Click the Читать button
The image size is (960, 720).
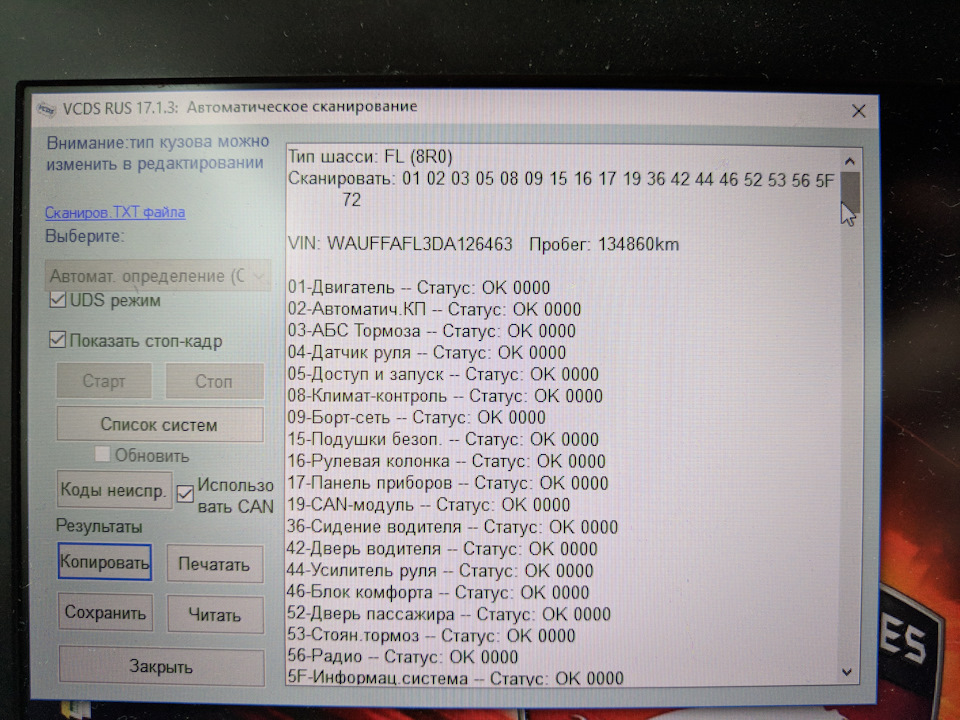tap(216, 615)
